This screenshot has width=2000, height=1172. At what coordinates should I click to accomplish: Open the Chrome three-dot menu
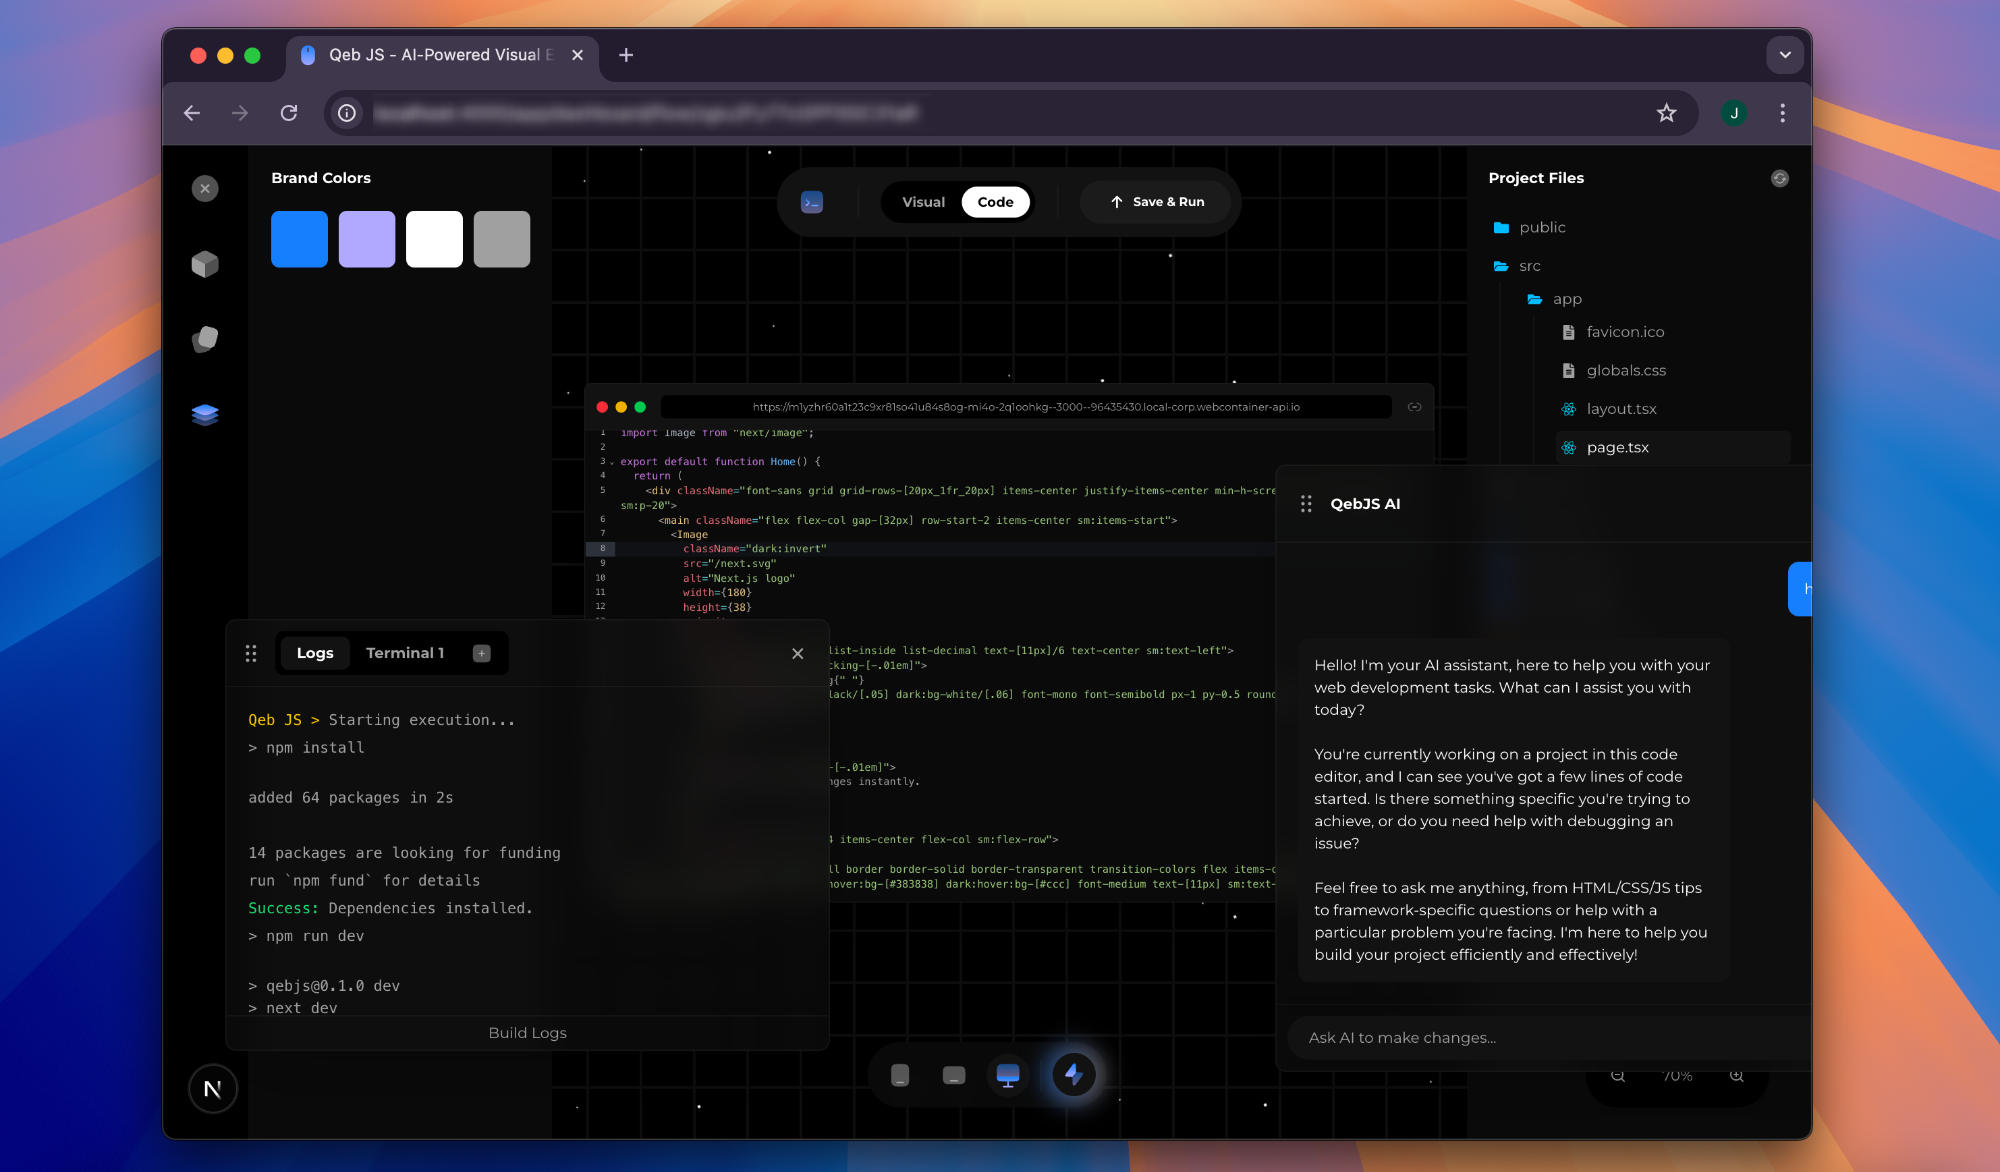coord(1782,113)
